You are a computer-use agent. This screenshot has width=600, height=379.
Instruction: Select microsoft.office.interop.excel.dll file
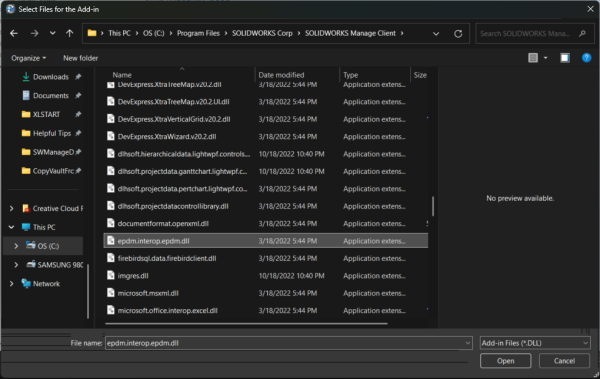point(266,310)
